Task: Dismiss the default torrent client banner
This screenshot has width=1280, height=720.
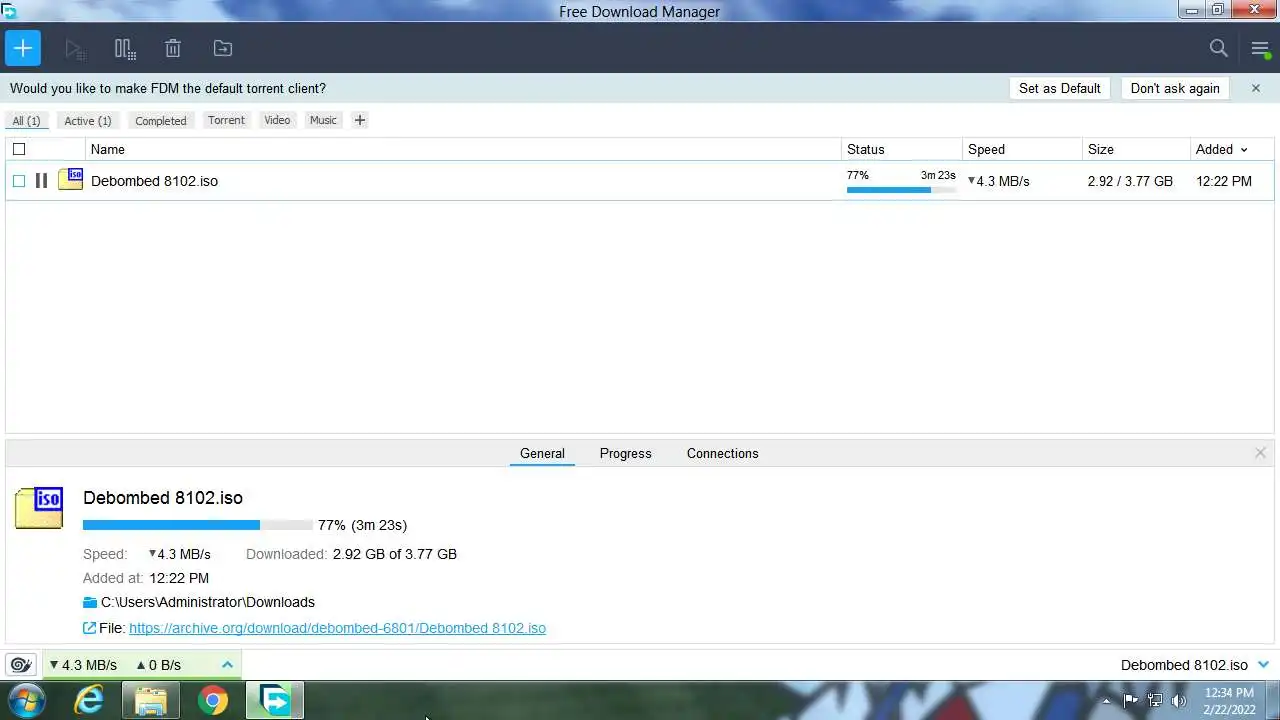Action: click(1256, 88)
